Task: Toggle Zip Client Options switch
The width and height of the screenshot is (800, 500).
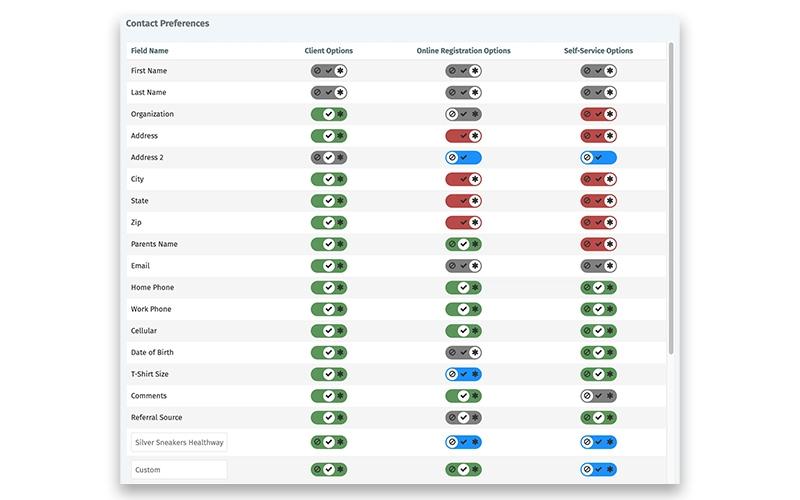Action: pyautogui.click(x=329, y=222)
